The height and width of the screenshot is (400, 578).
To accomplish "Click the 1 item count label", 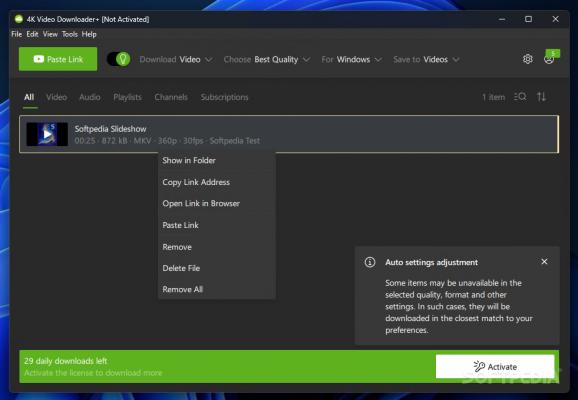I will 493,97.
